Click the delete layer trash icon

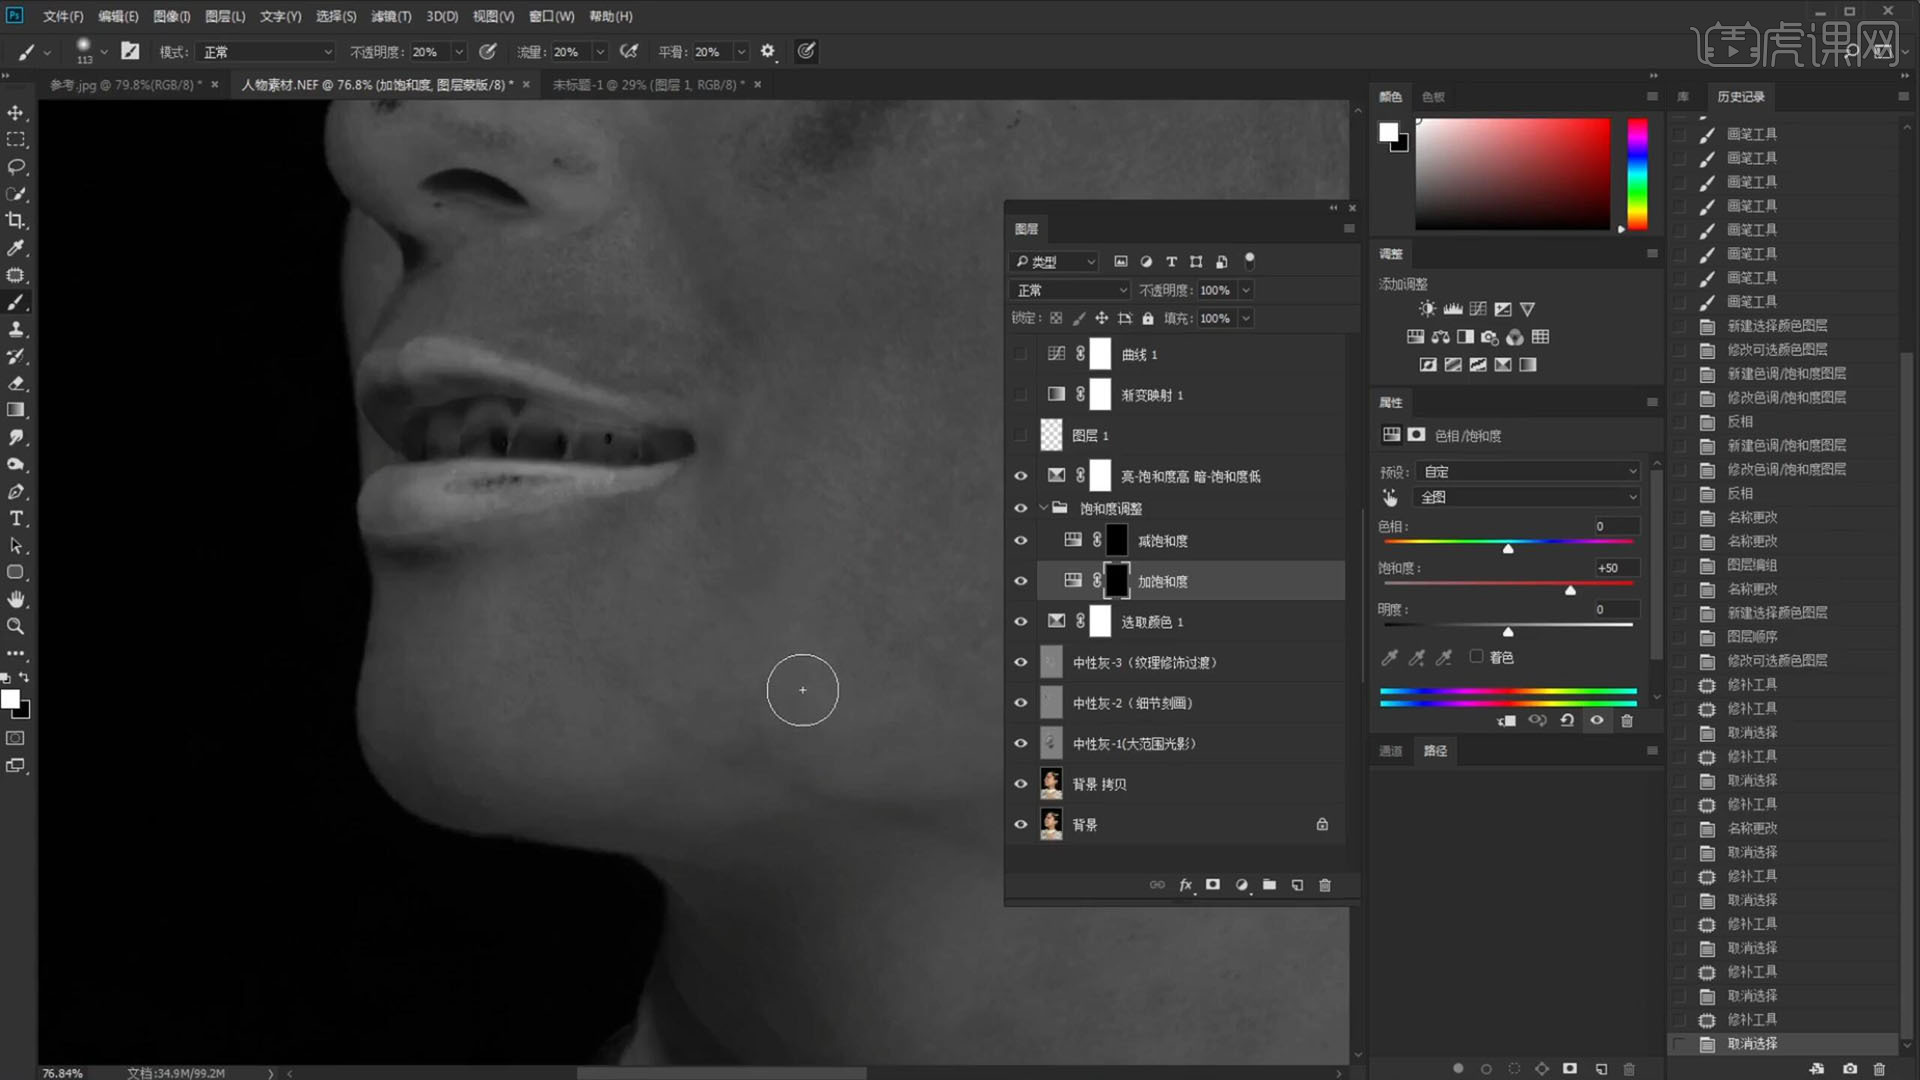[x=1325, y=885]
